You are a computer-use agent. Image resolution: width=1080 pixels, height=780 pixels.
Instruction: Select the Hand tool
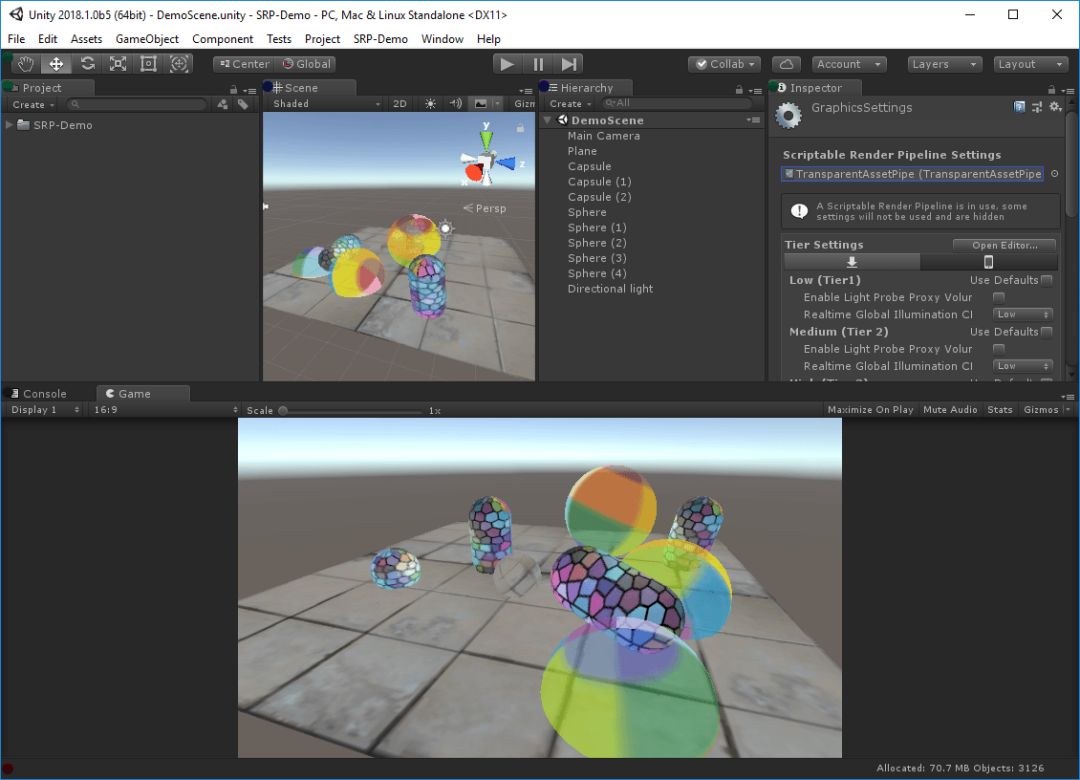[25, 64]
